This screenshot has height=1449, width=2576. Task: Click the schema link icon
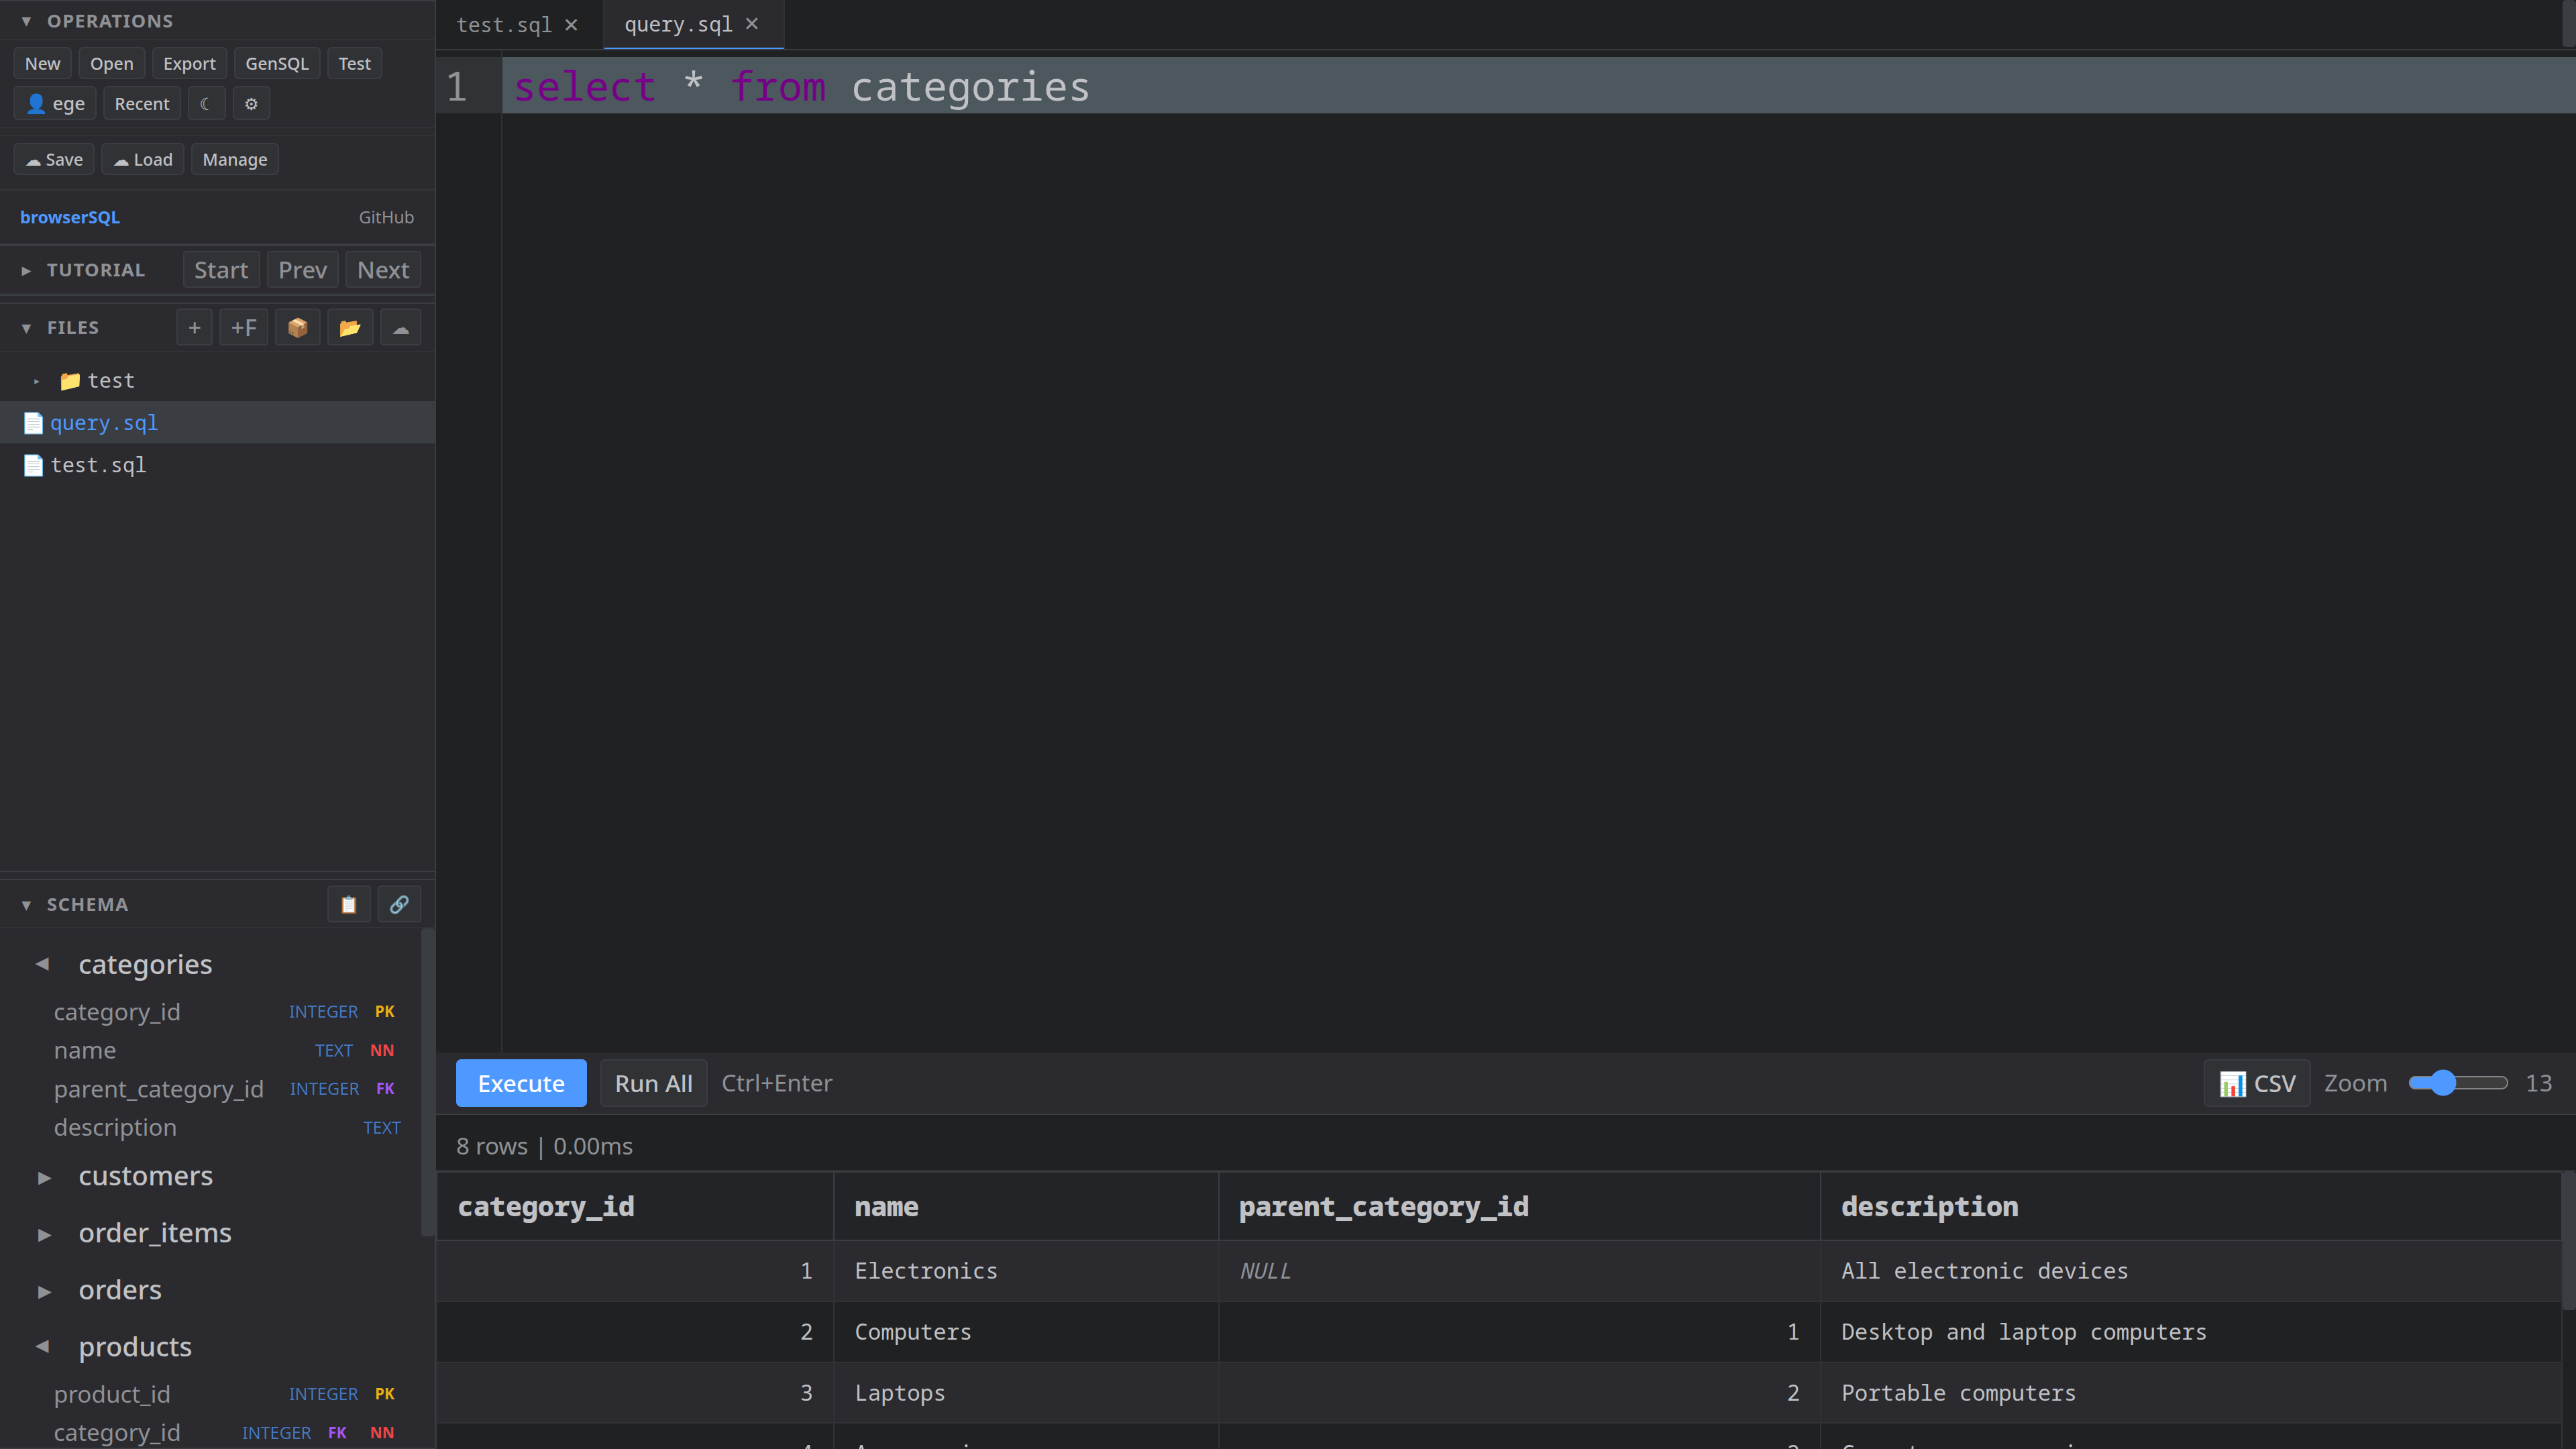[x=399, y=905]
